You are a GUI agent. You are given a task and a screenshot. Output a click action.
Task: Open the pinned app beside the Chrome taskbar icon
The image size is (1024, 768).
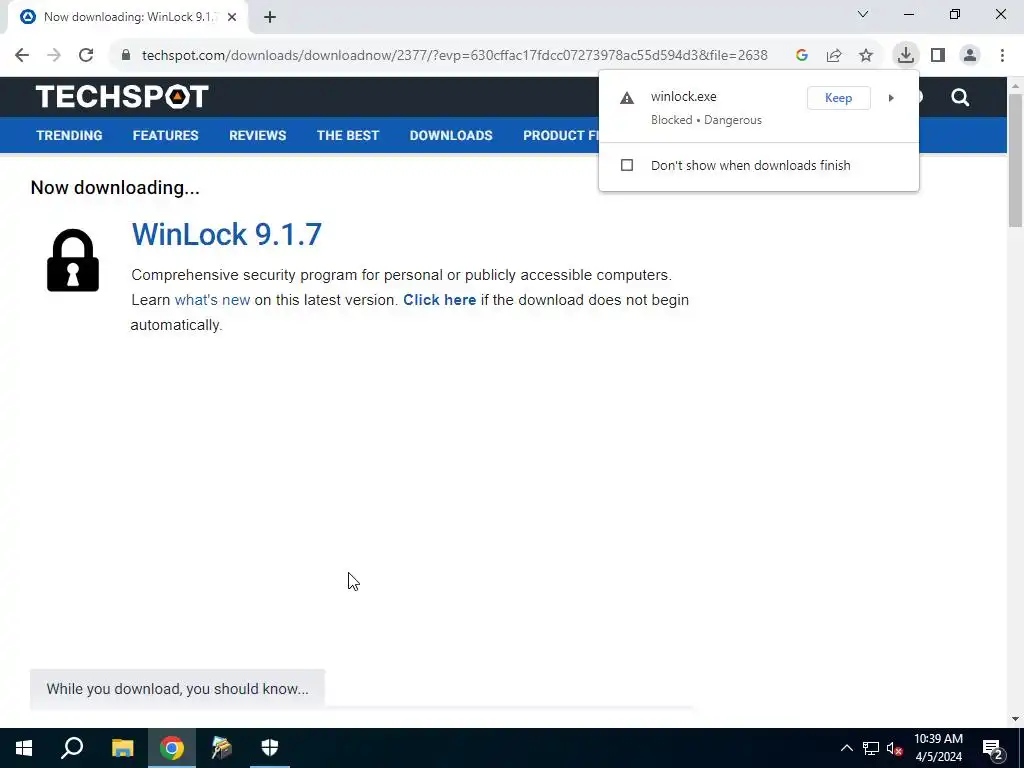pos(221,748)
